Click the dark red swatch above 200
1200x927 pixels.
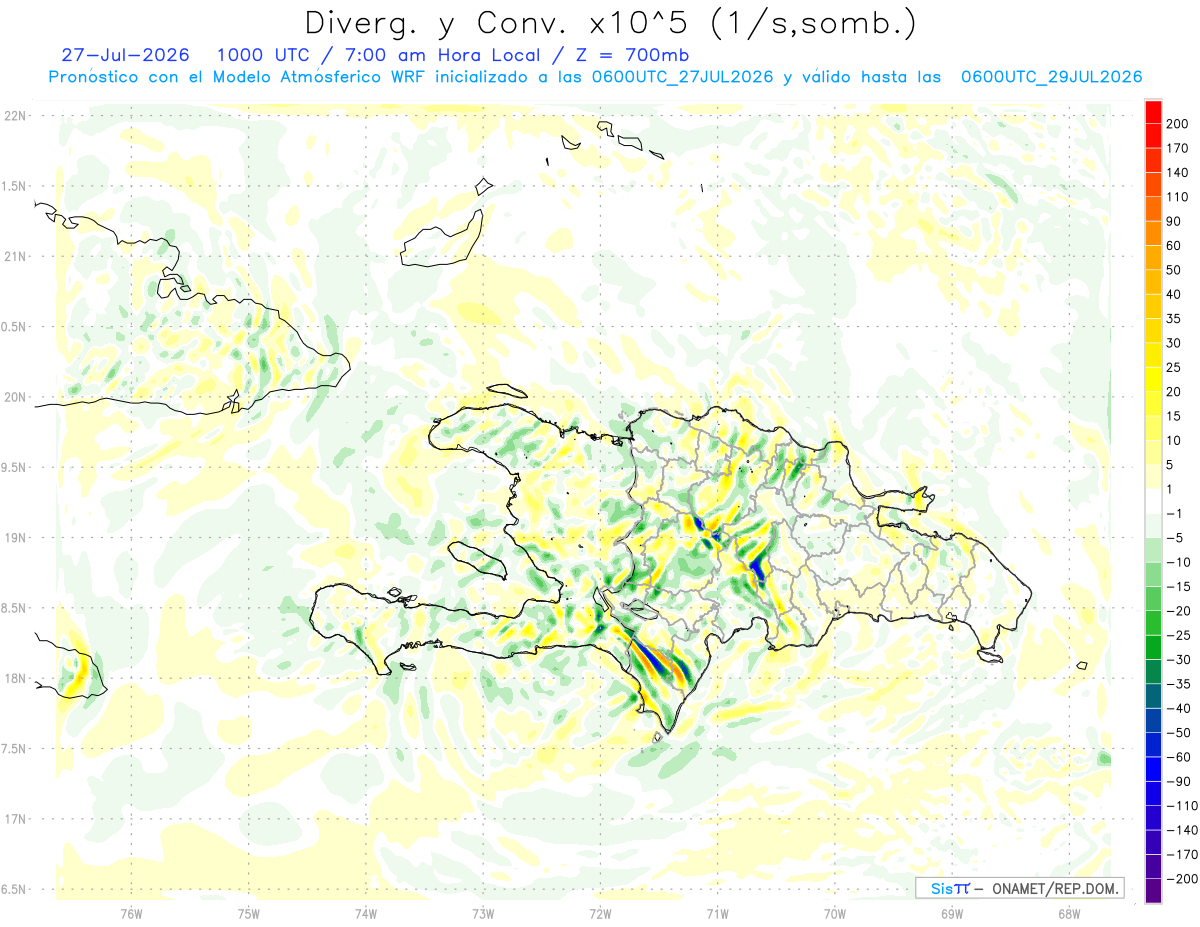pos(1153,111)
